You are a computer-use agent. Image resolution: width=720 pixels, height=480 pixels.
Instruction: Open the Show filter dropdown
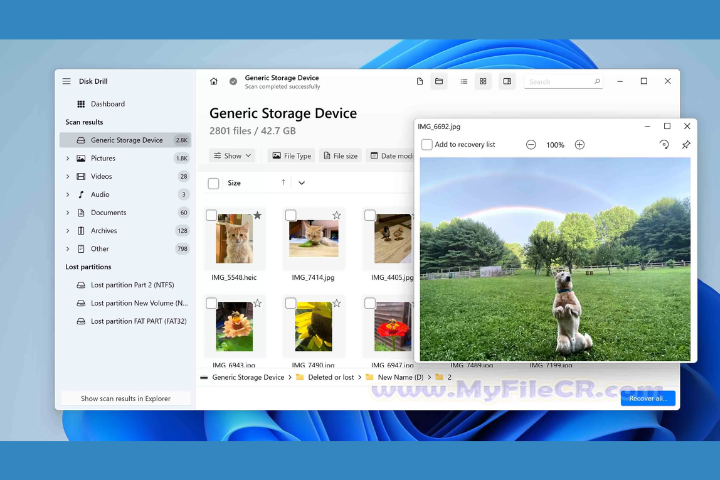click(x=232, y=156)
